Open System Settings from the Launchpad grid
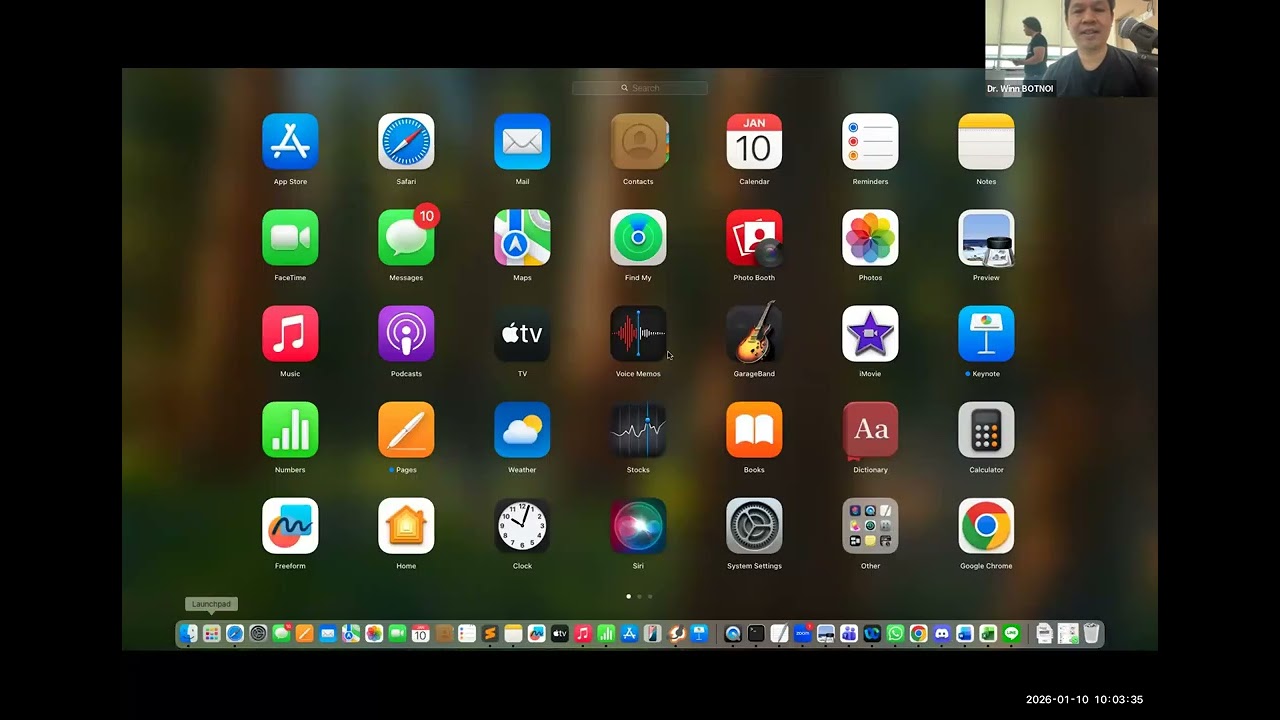Viewport: 1280px width, 720px height. pyautogui.click(x=754, y=525)
